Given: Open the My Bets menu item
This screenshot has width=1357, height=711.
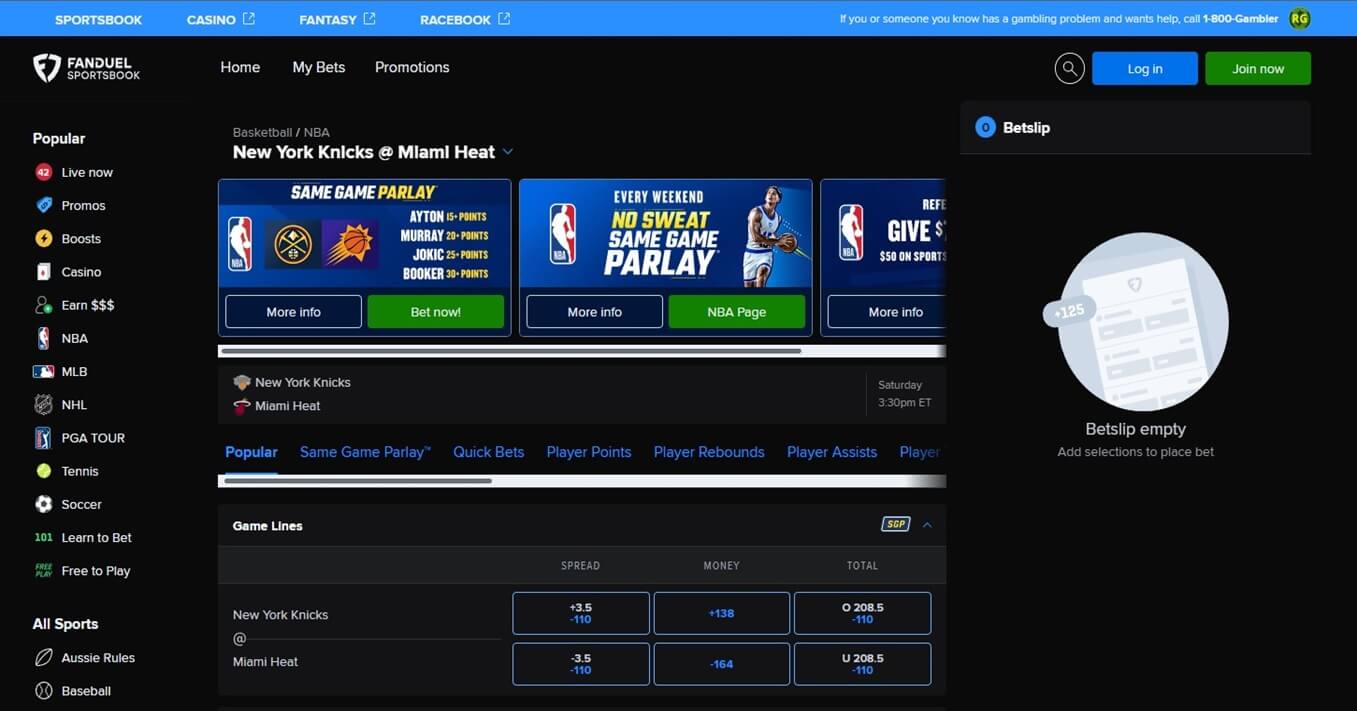Looking at the screenshot, I should tap(319, 67).
